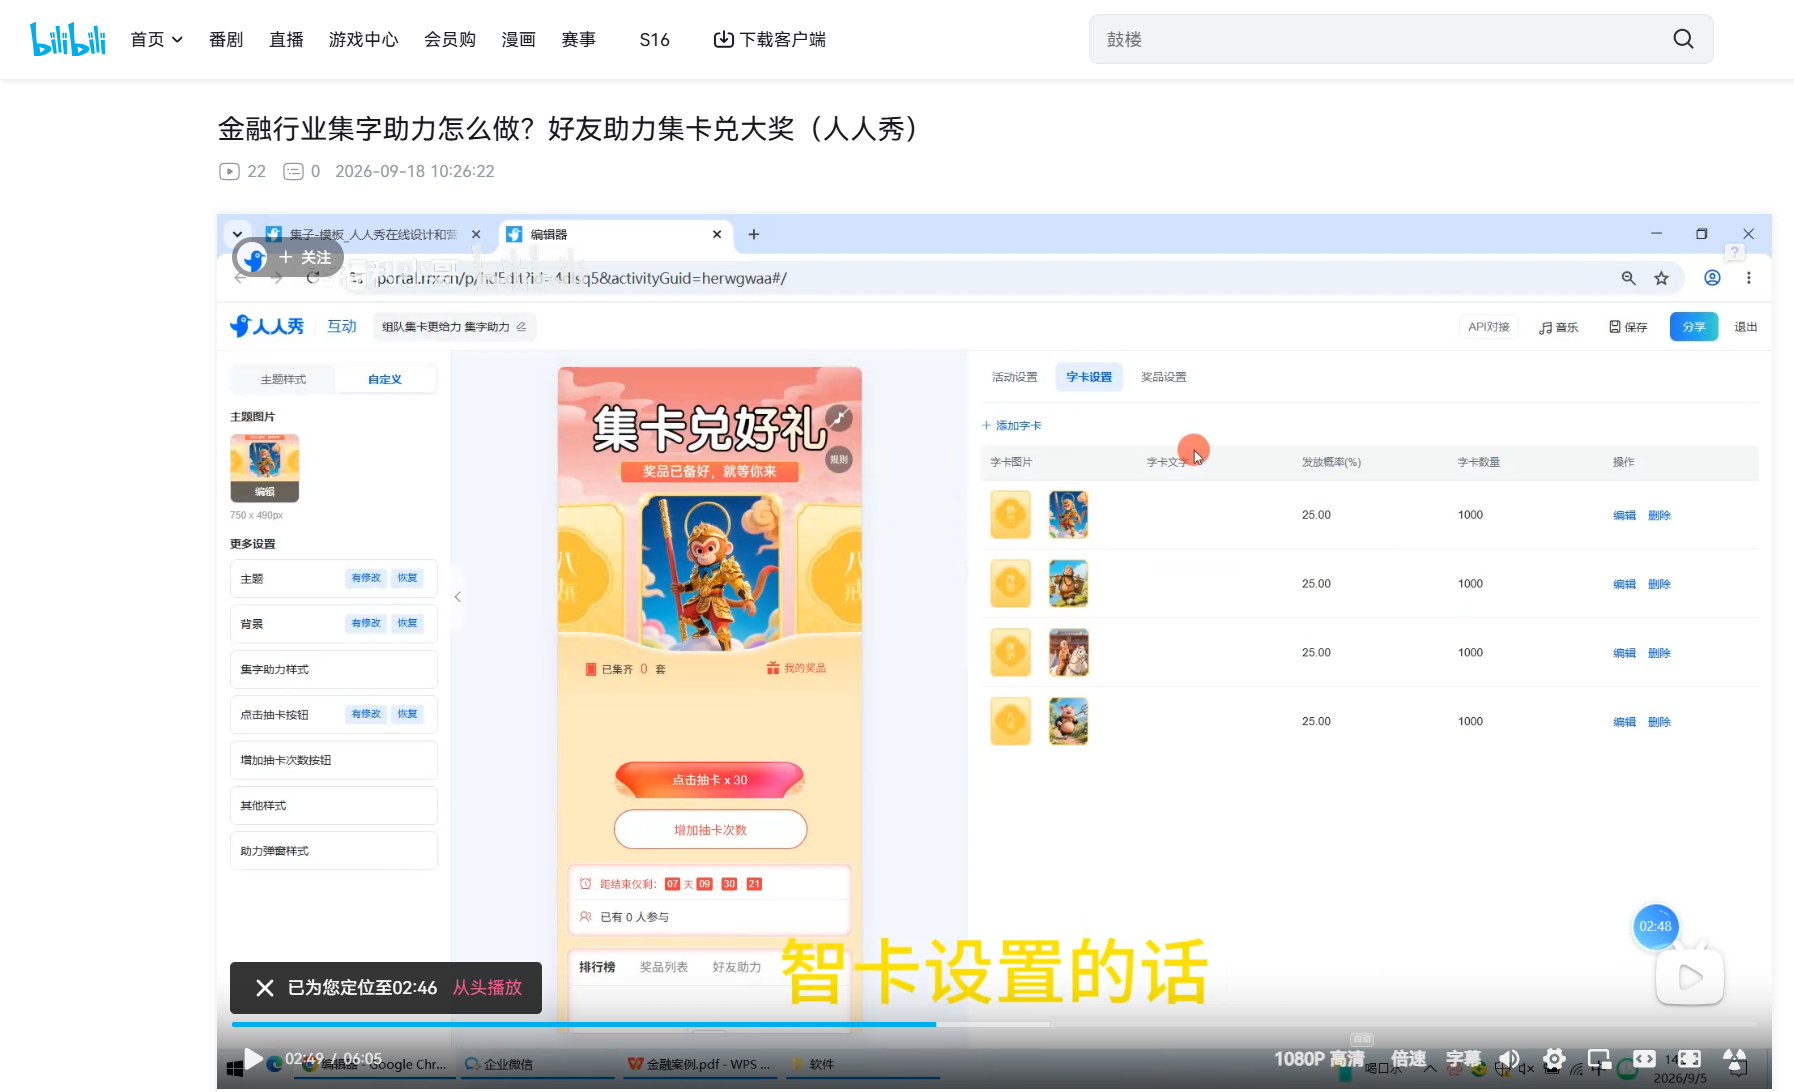This screenshot has height=1092, width=1794.
Task: Open the uploader avatar in video
Action: pos(254,258)
